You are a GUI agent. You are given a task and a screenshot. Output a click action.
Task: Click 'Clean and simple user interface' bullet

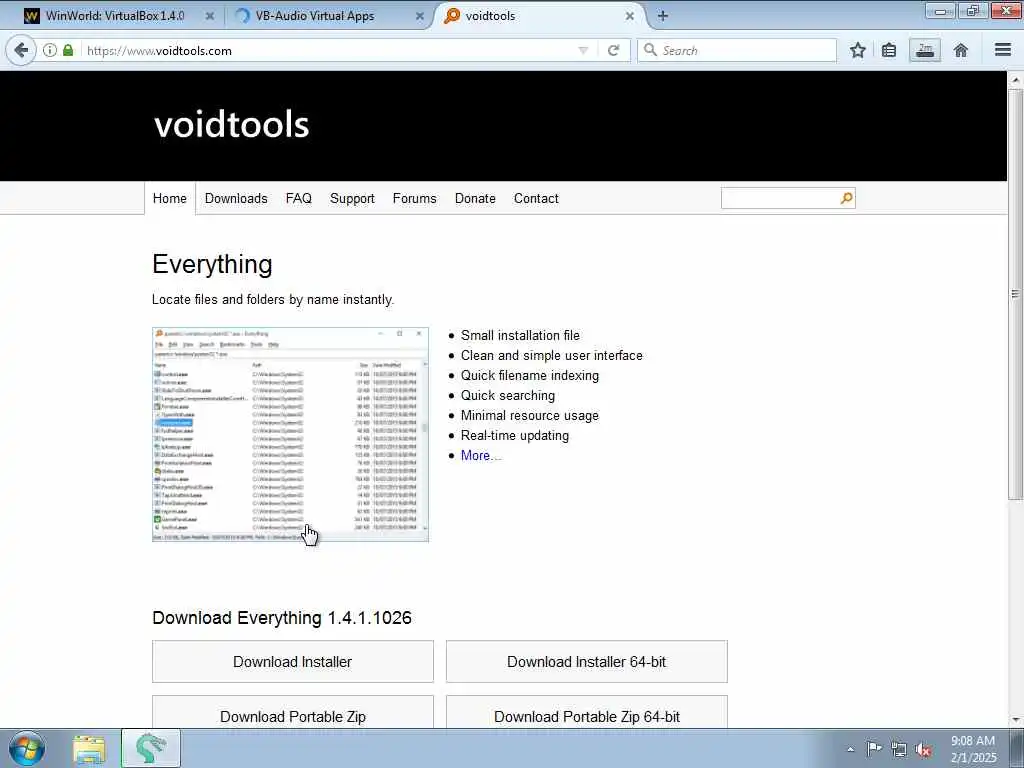[x=551, y=355]
